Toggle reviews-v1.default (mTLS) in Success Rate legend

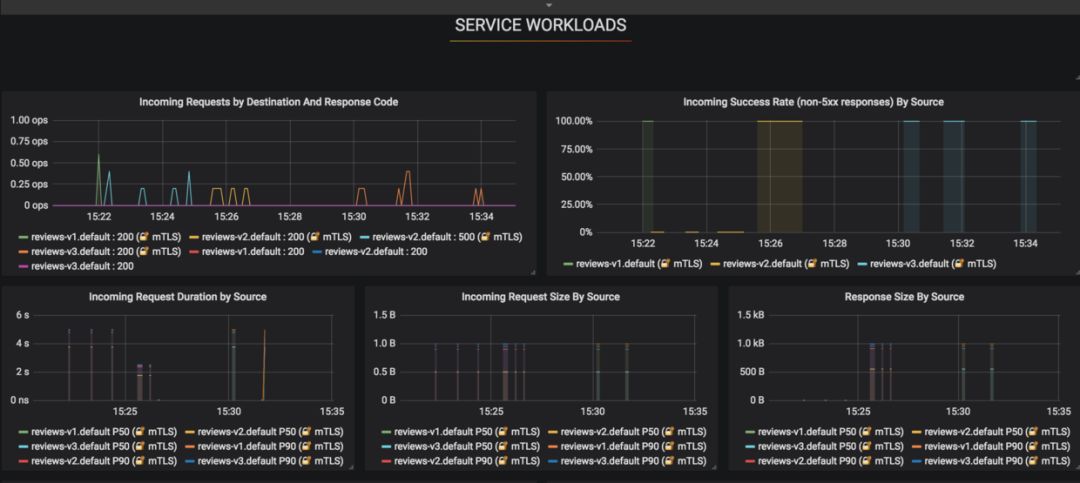click(x=639, y=264)
